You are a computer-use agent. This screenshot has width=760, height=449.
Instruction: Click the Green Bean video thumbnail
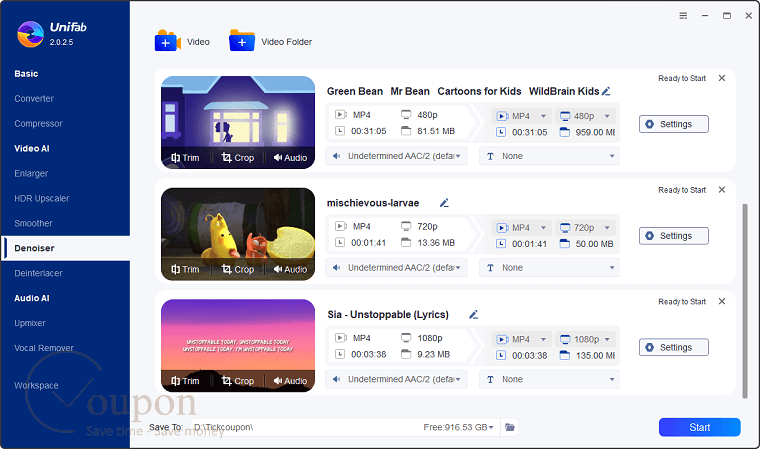238,122
